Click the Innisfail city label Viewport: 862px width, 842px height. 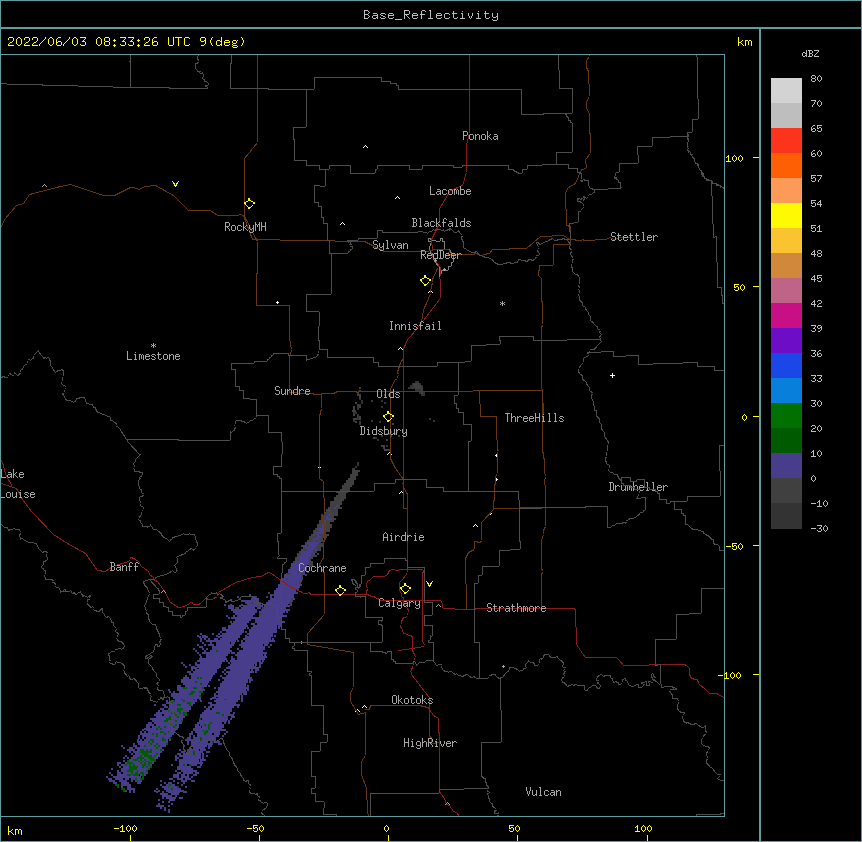(x=415, y=326)
